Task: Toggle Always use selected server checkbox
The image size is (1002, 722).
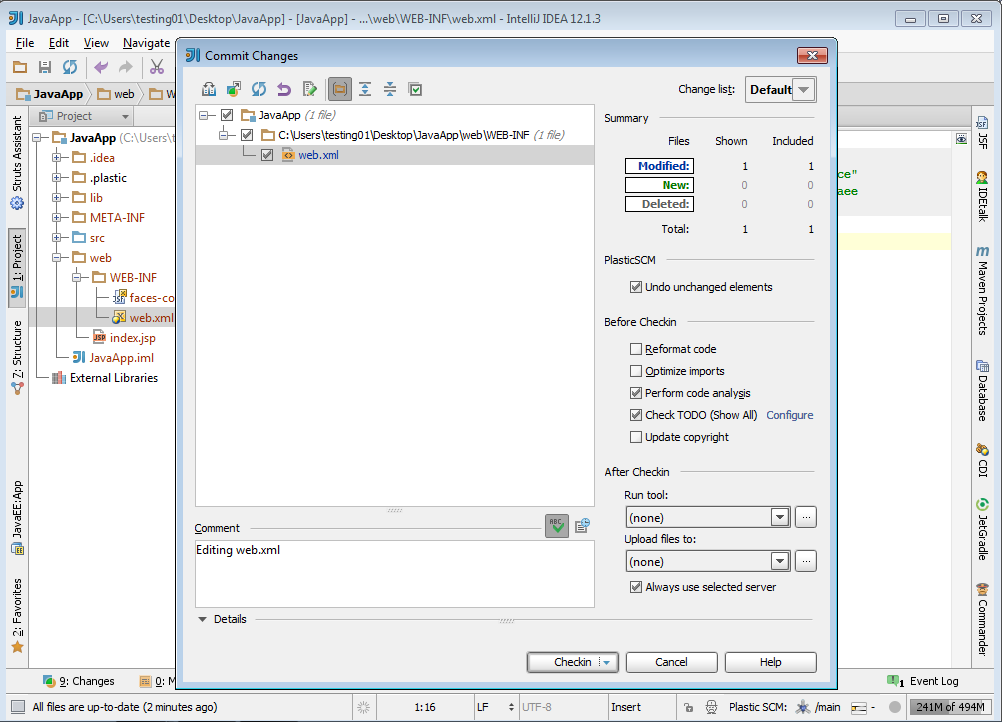Action: point(636,587)
